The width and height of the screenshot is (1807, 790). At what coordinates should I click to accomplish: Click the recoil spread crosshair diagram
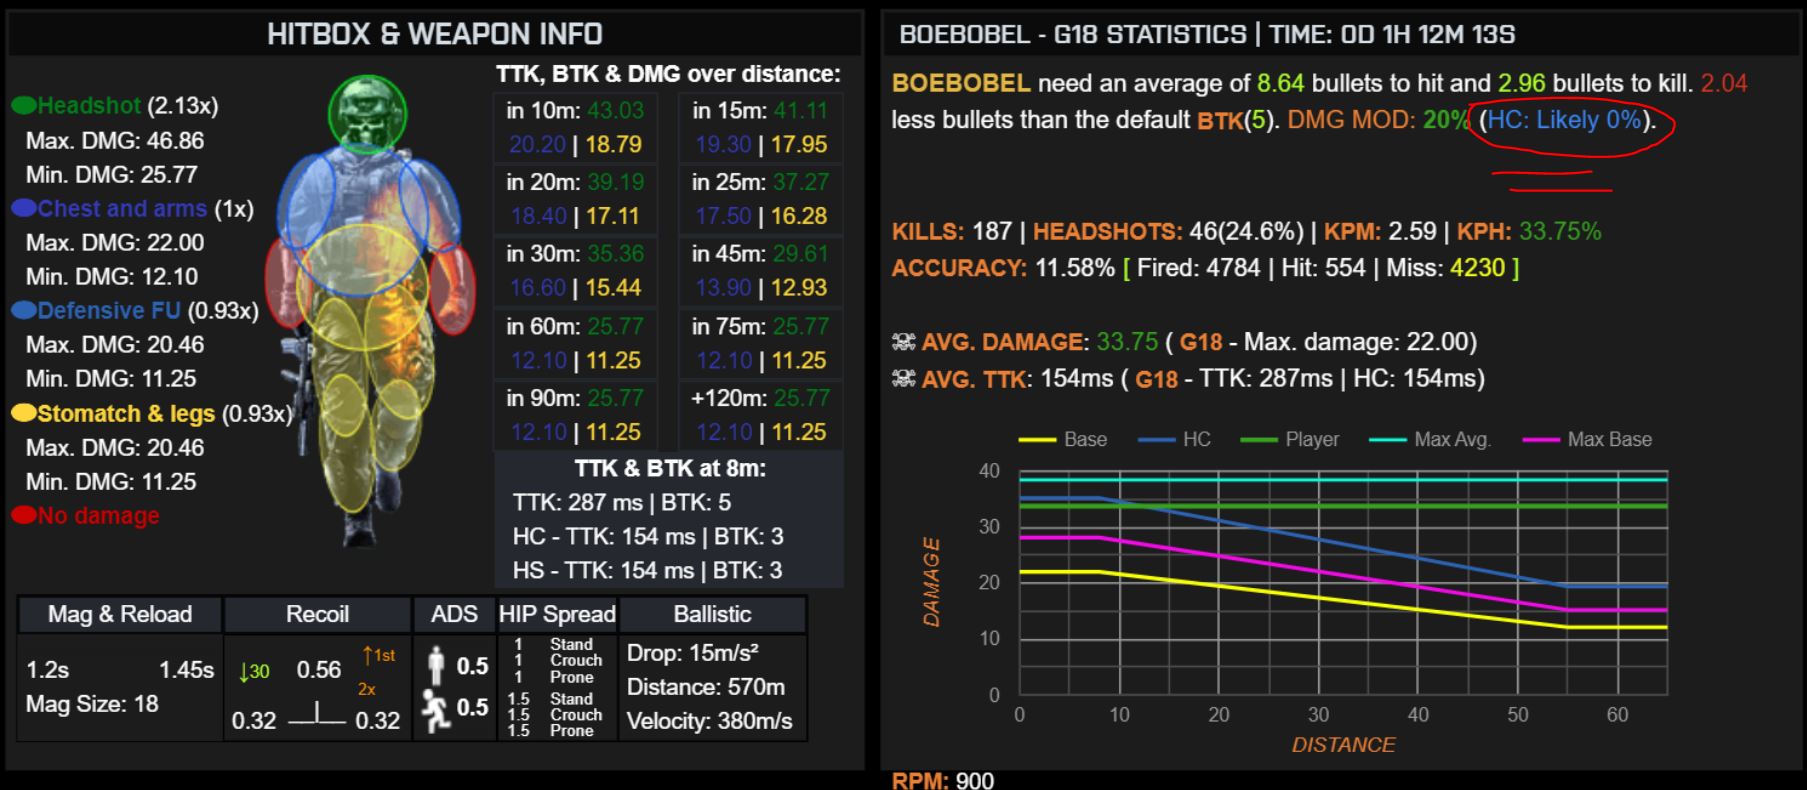tap(316, 716)
